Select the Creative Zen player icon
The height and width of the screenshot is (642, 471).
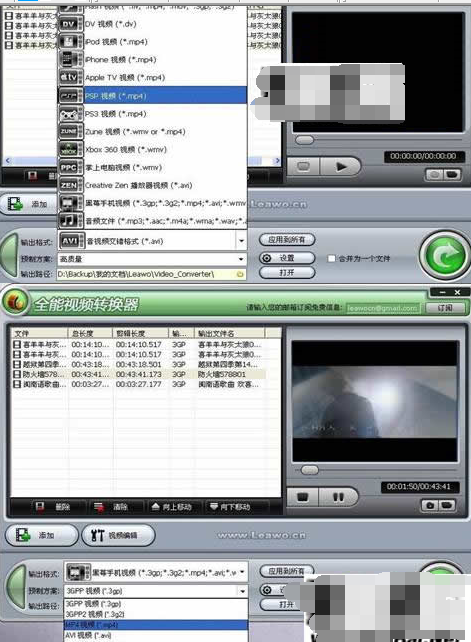pyautogui.click(x=71, y=185)
